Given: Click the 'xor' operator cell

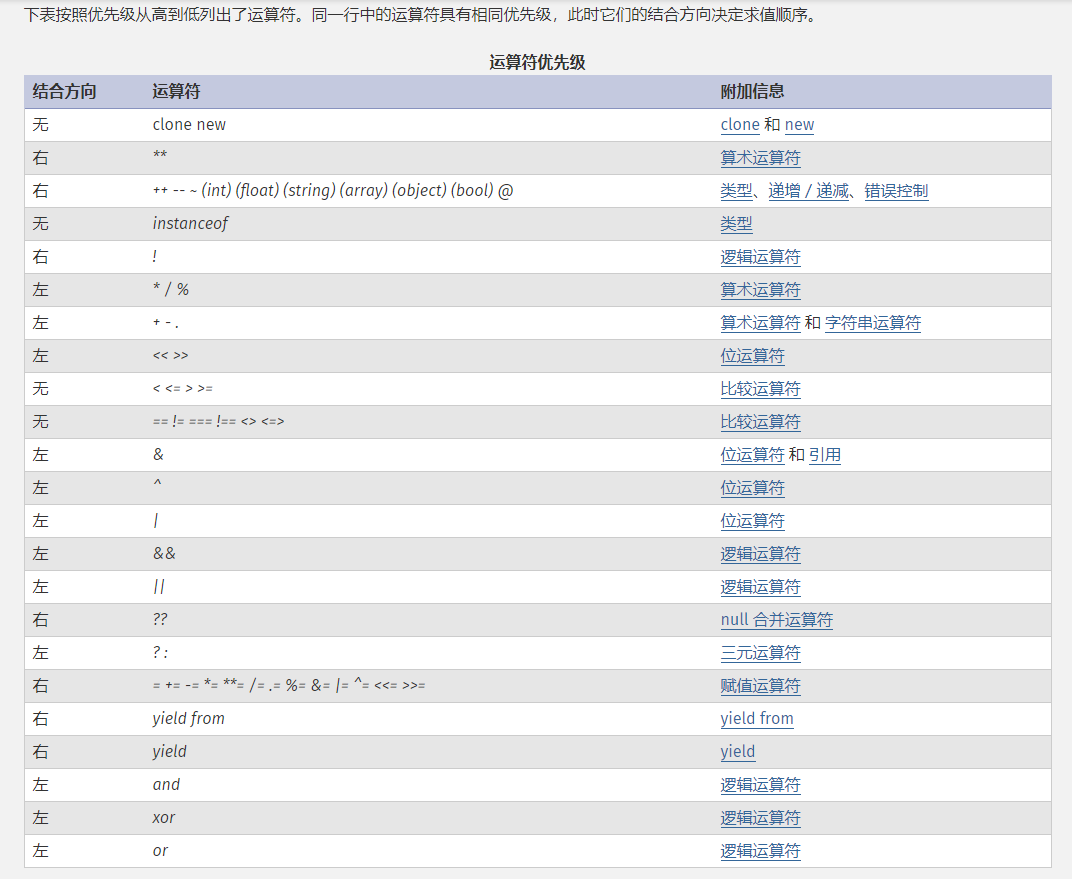Looking at the screenshot, I should coord(163,818).
